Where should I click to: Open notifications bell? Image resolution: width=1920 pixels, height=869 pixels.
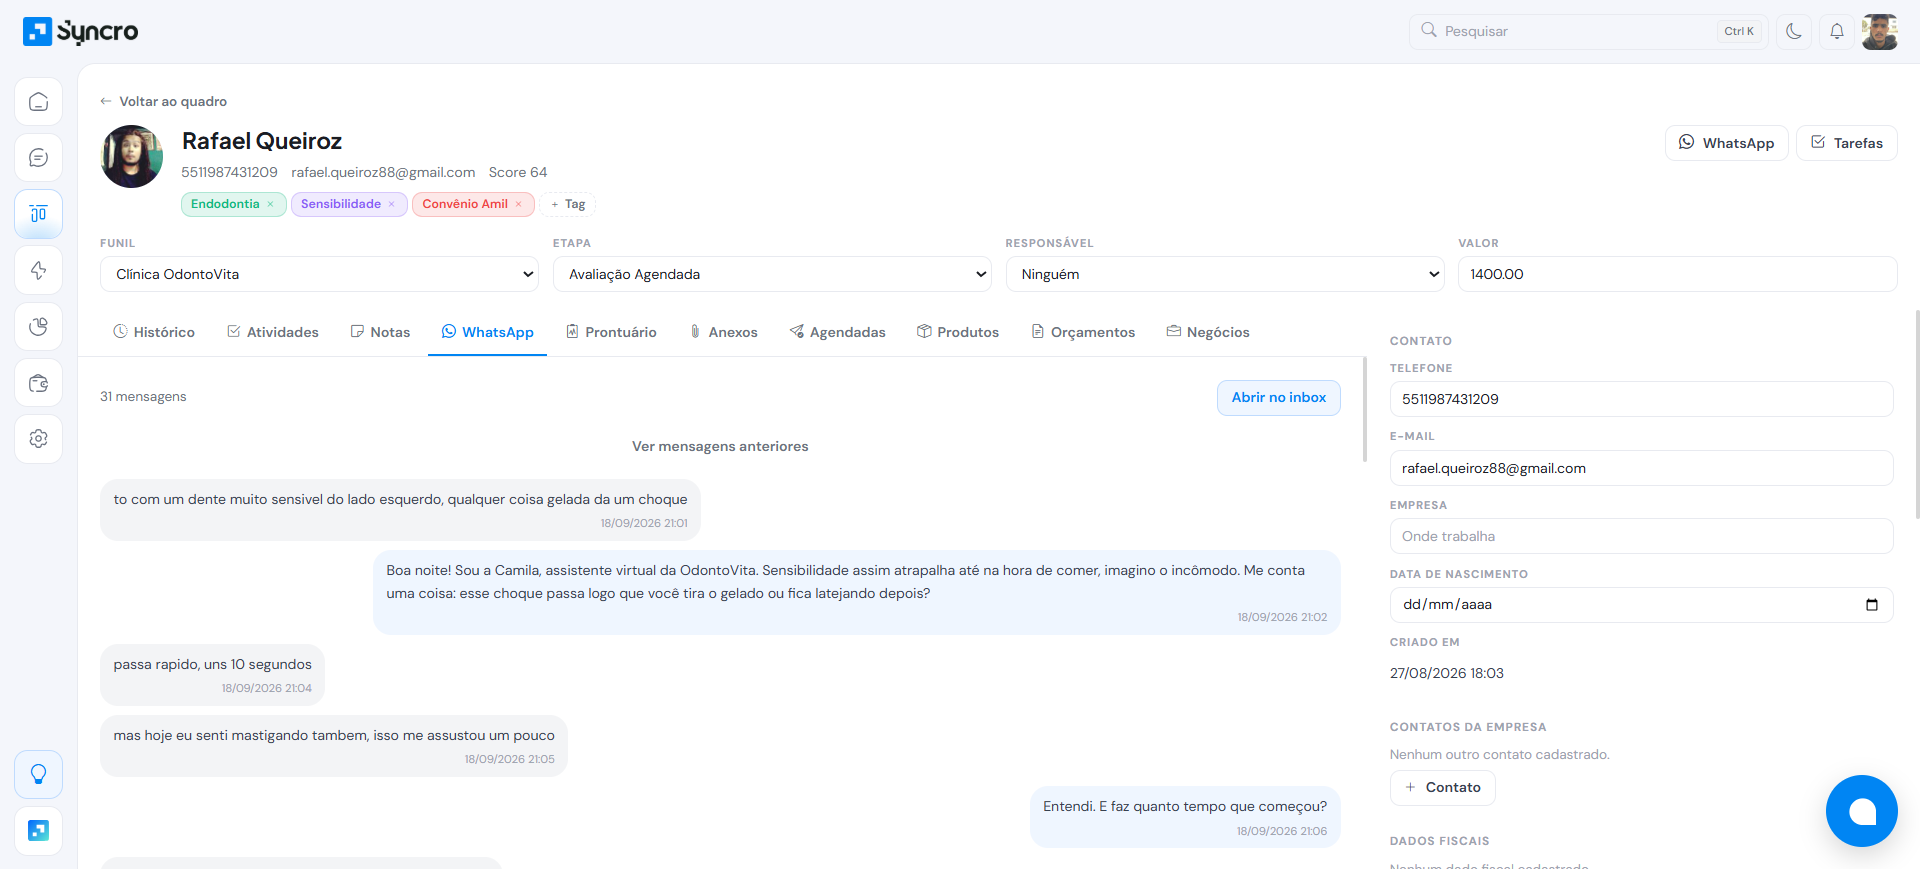1837,31
